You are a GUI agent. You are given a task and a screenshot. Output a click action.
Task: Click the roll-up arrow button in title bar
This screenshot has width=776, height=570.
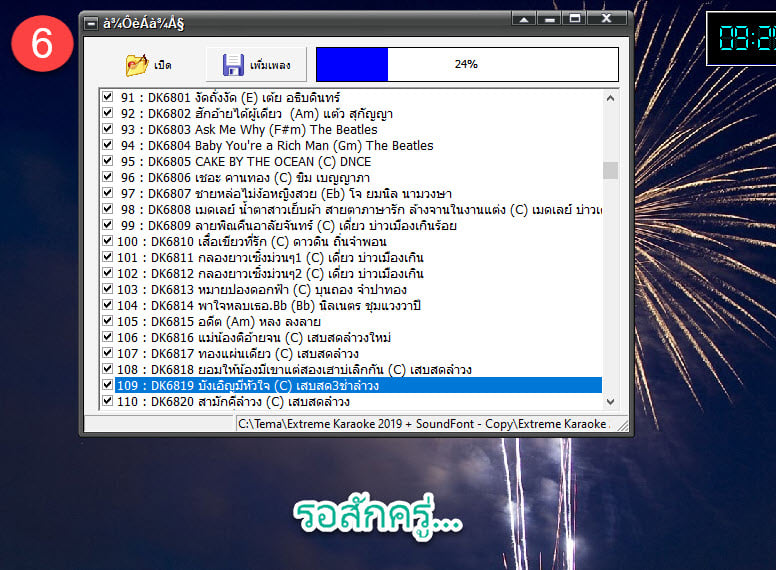click(522, 19)
